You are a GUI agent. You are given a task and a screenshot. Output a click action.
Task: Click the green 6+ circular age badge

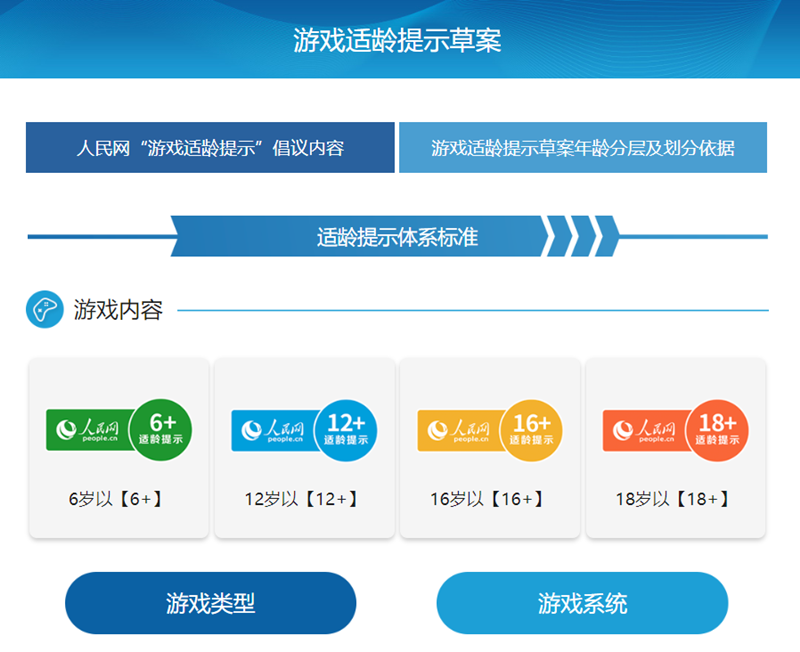pos(161,430)
